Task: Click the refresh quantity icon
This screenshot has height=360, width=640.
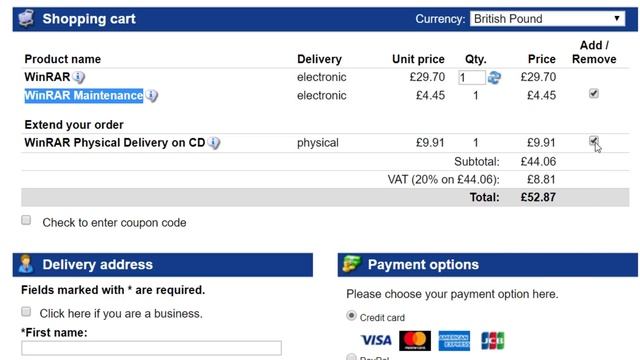Action: click(x=494, y=78)
